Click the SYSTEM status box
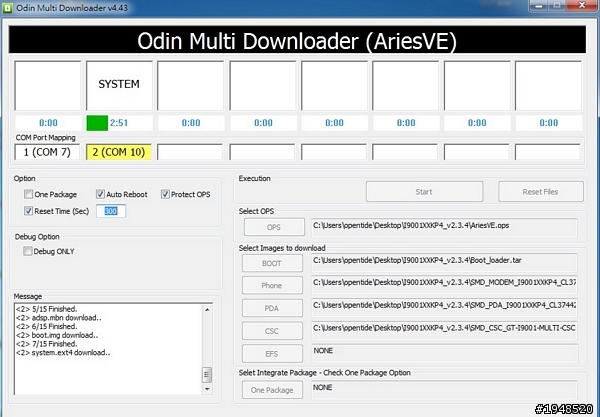This screenshot has width=600, height=417. 119,86
